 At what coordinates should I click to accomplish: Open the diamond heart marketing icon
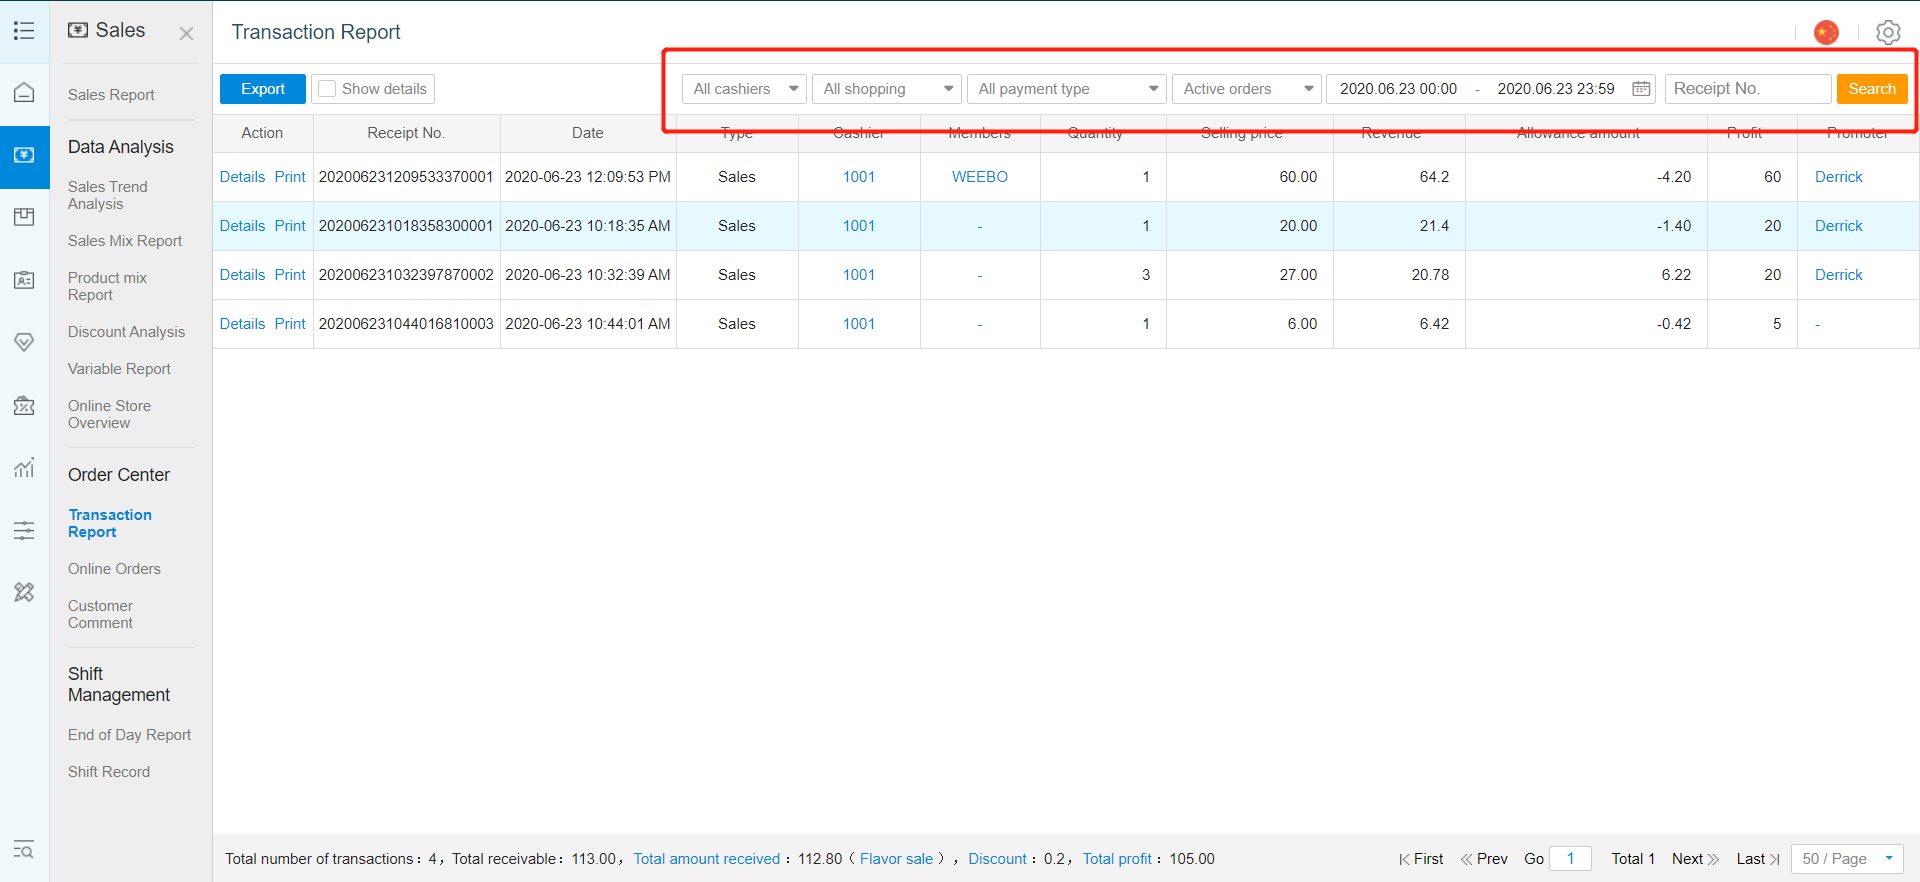point(24,342)
